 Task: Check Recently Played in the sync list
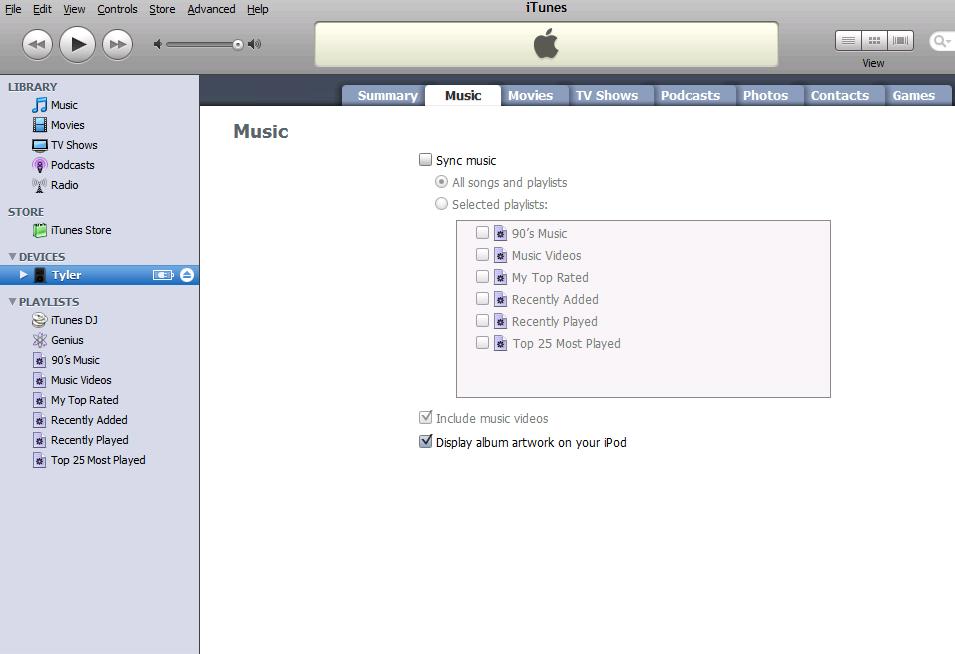[x=482, y=320]
